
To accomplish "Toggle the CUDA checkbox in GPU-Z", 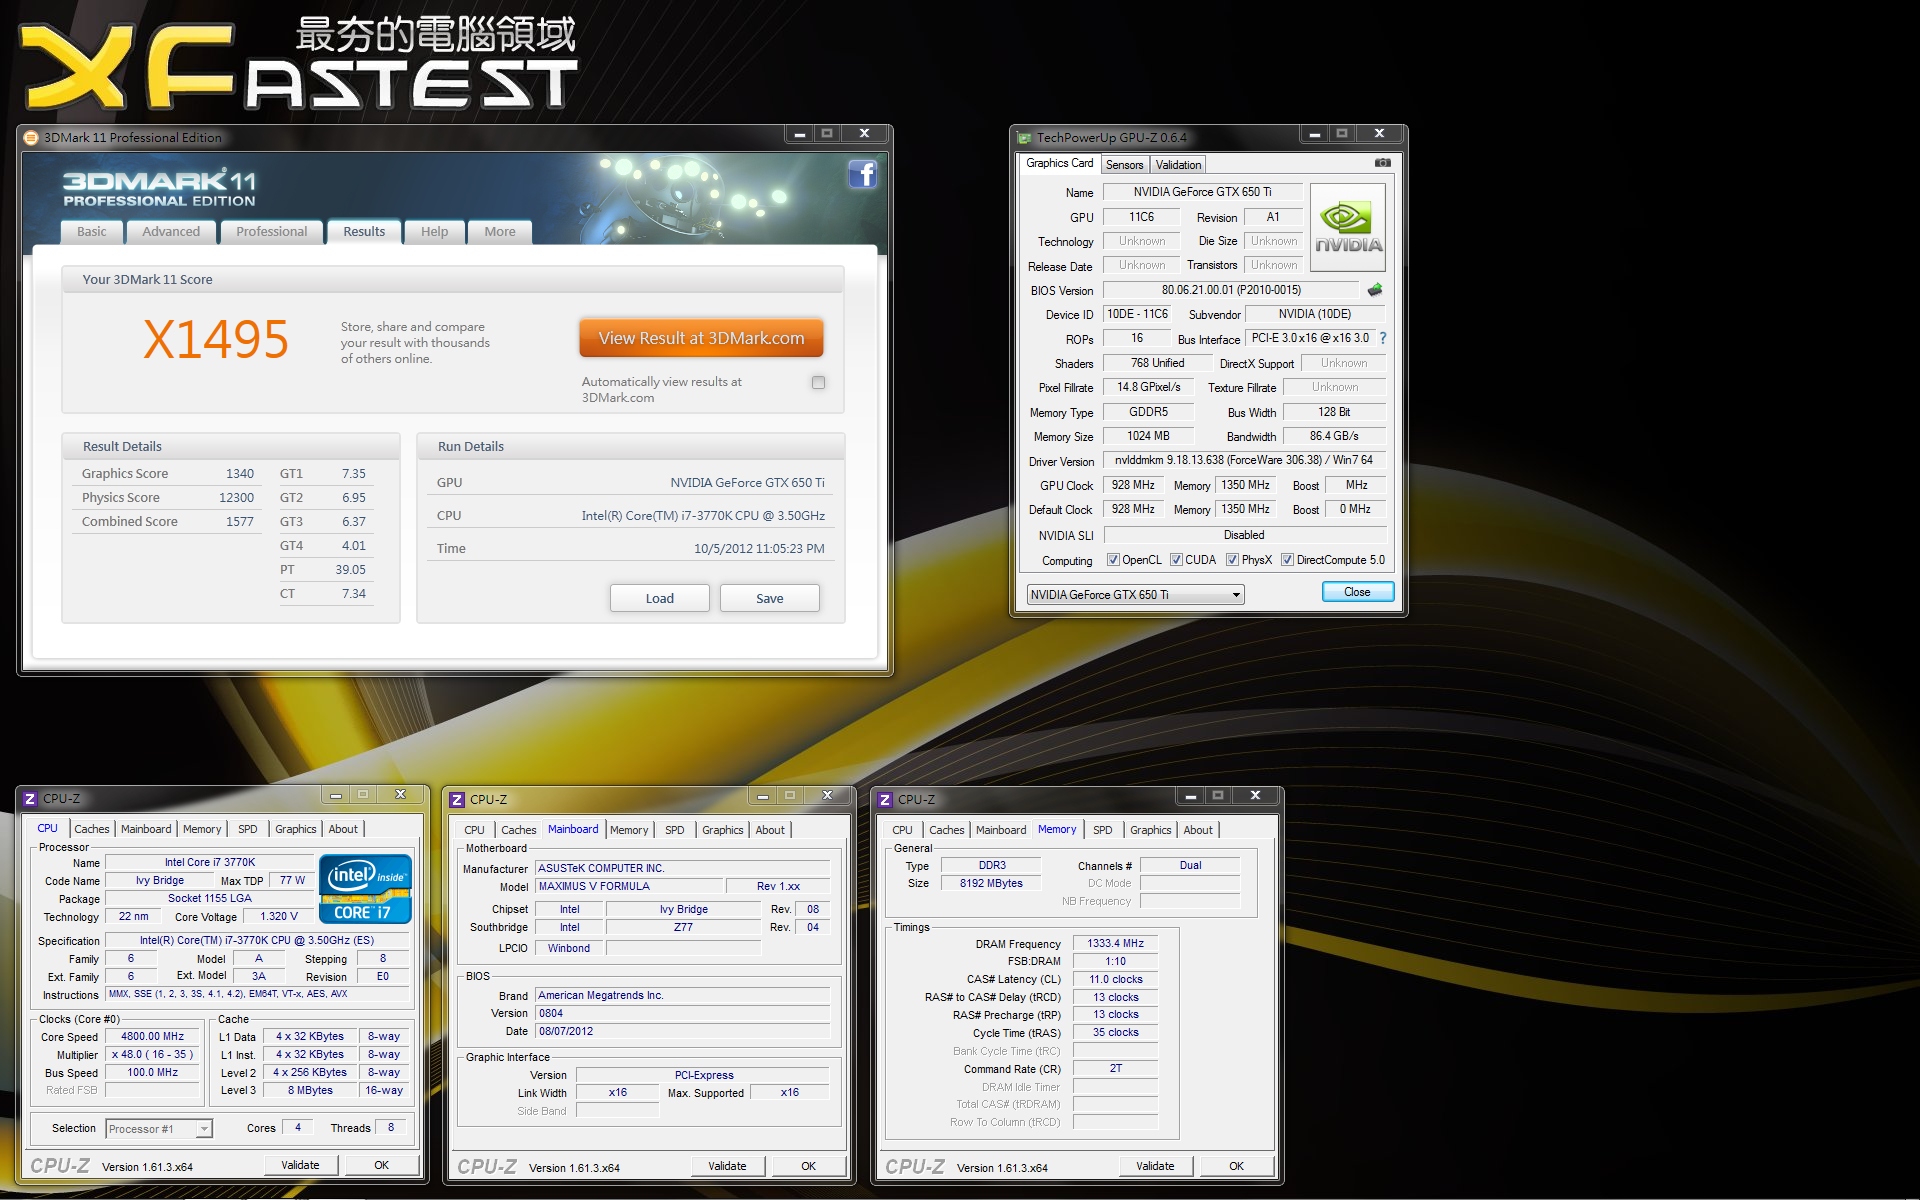I will tap(1176, 560).
